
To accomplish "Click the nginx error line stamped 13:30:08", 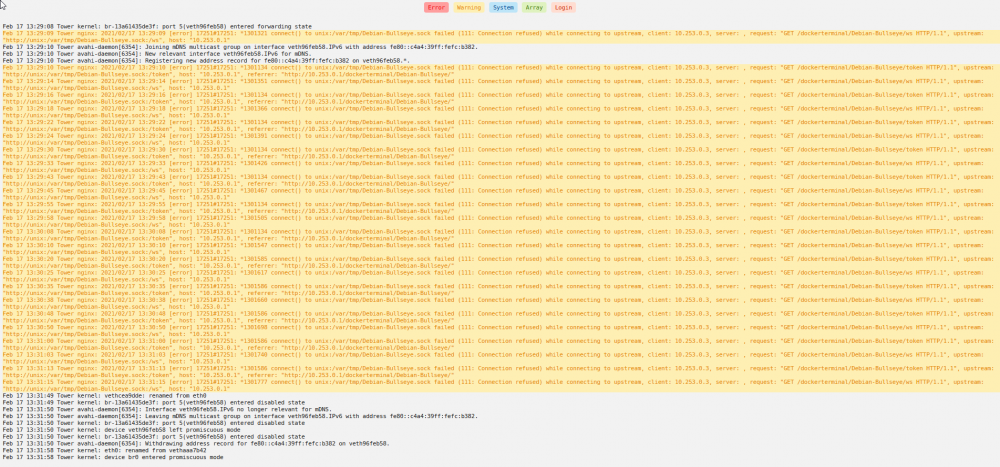I will (500, 235).
